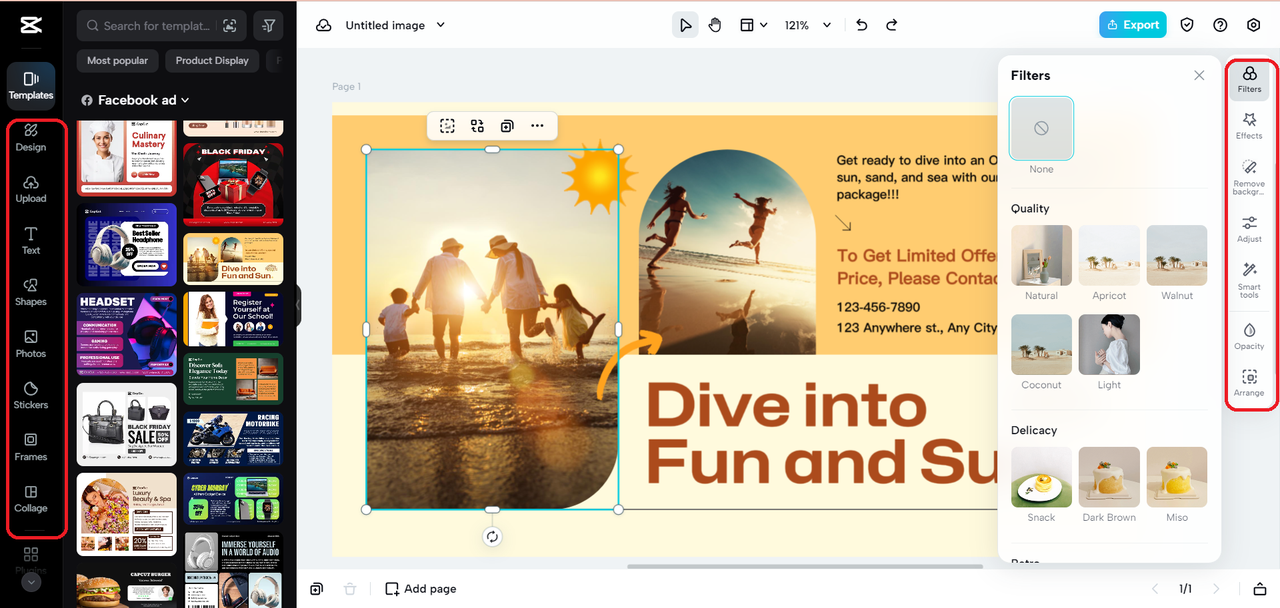This screenshot has height=608, width=1280.
Task: Select the Product Display tab
Action: point(212,61)
